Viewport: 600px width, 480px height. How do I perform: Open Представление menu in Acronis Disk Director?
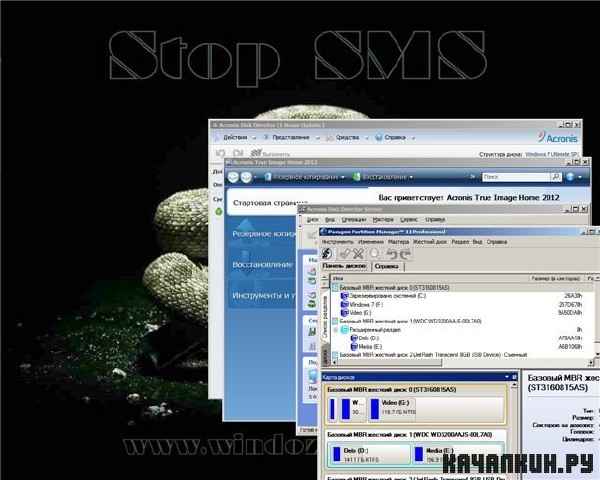click(290, 137)
